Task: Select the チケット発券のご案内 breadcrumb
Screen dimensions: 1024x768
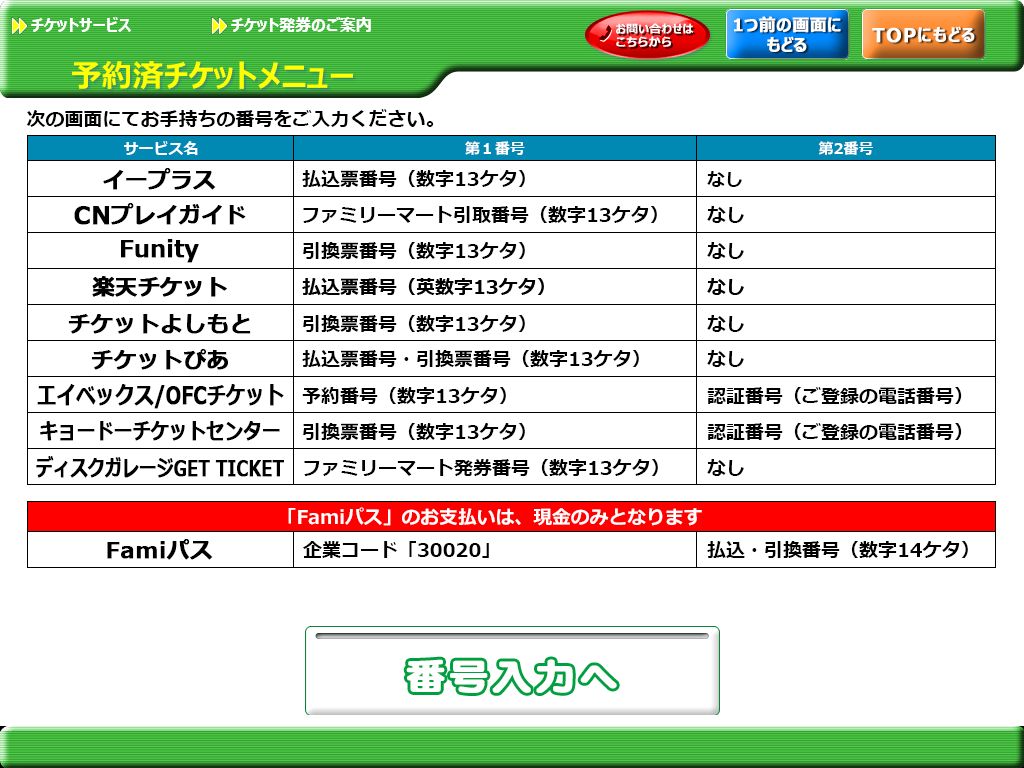Action: tap(300, 26)
